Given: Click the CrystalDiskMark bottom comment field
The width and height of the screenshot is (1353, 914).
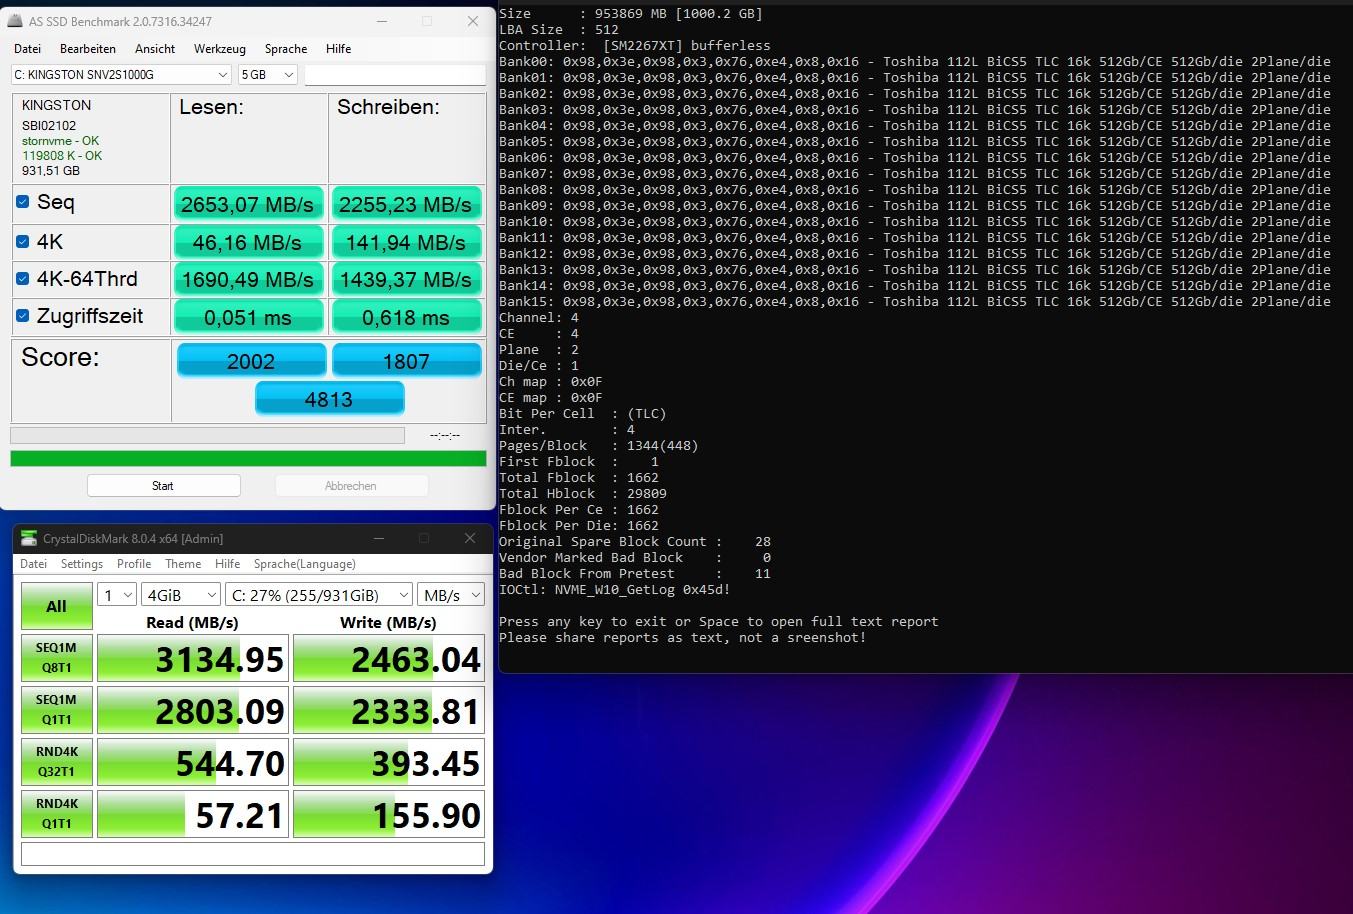Looking at the screenshot, I should (x=253, y=854).
